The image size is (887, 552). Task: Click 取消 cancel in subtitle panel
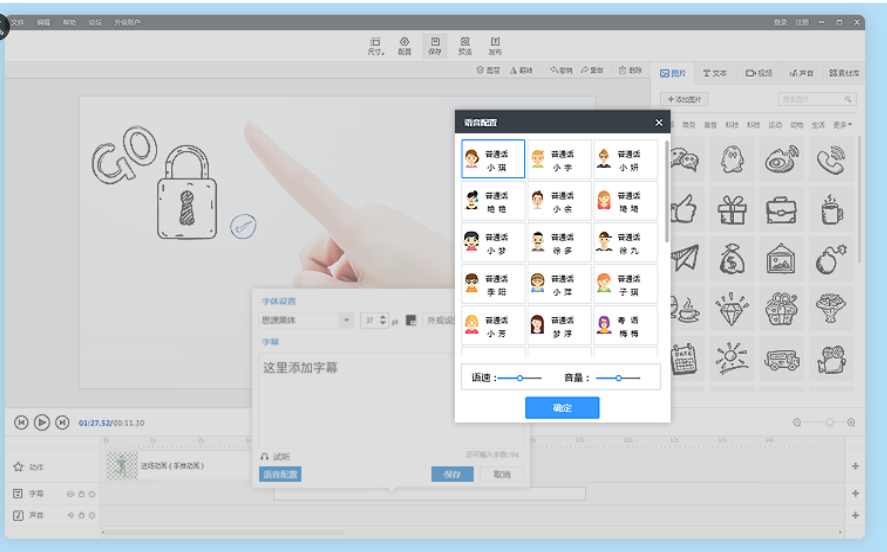point(502,475)
